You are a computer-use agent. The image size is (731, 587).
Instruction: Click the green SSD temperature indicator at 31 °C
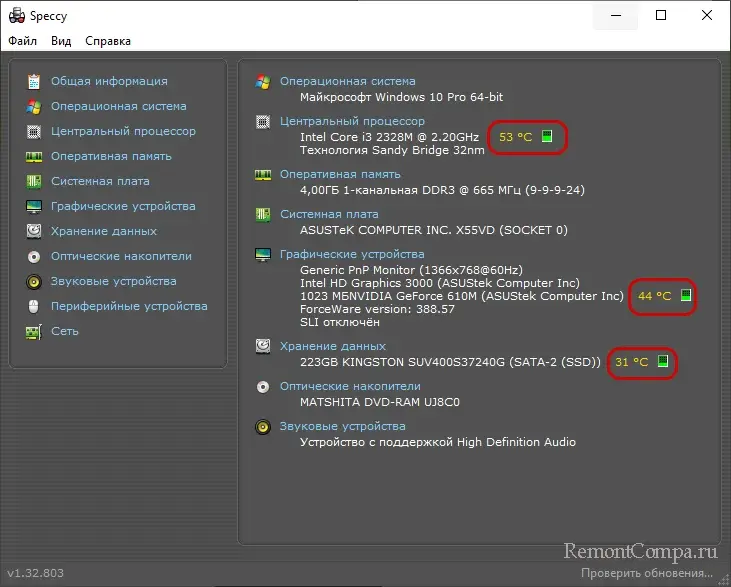[x=662, y=362]
